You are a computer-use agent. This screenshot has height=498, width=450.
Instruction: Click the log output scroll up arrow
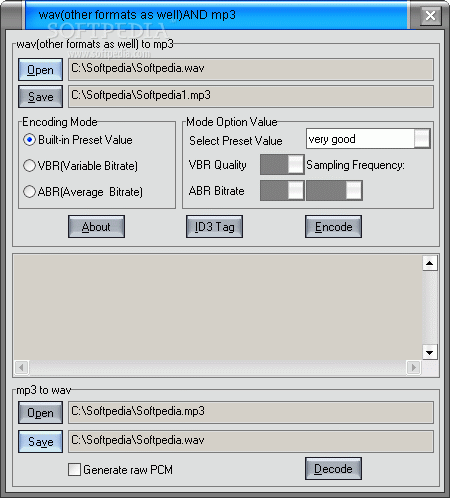tap(430, 263)
